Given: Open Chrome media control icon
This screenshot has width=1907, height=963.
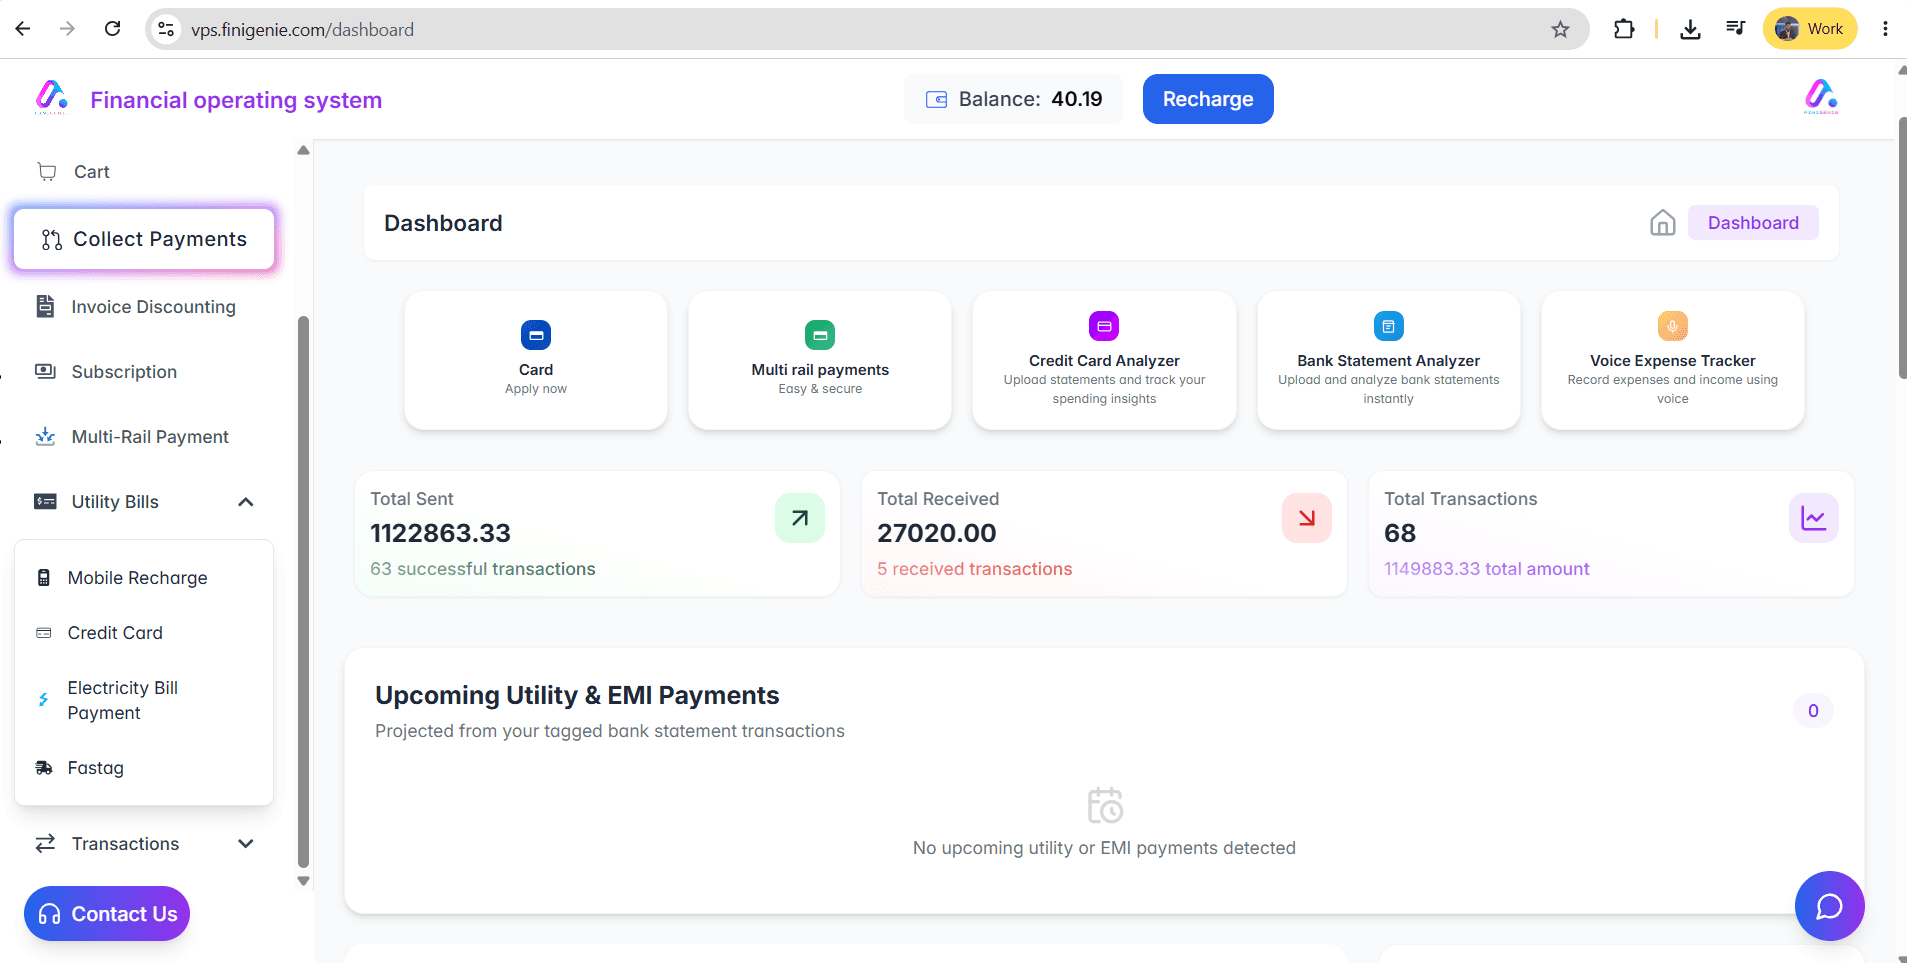Looking at the screenshot, I should click(x=1736, y=29).
